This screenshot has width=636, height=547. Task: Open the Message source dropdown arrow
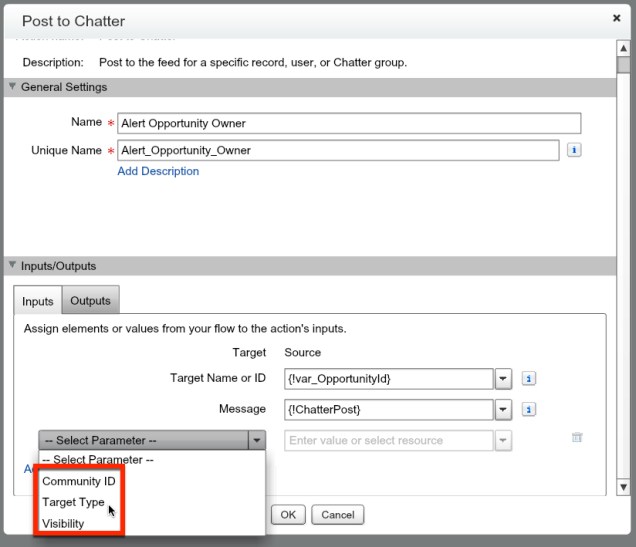click(503, 410)
